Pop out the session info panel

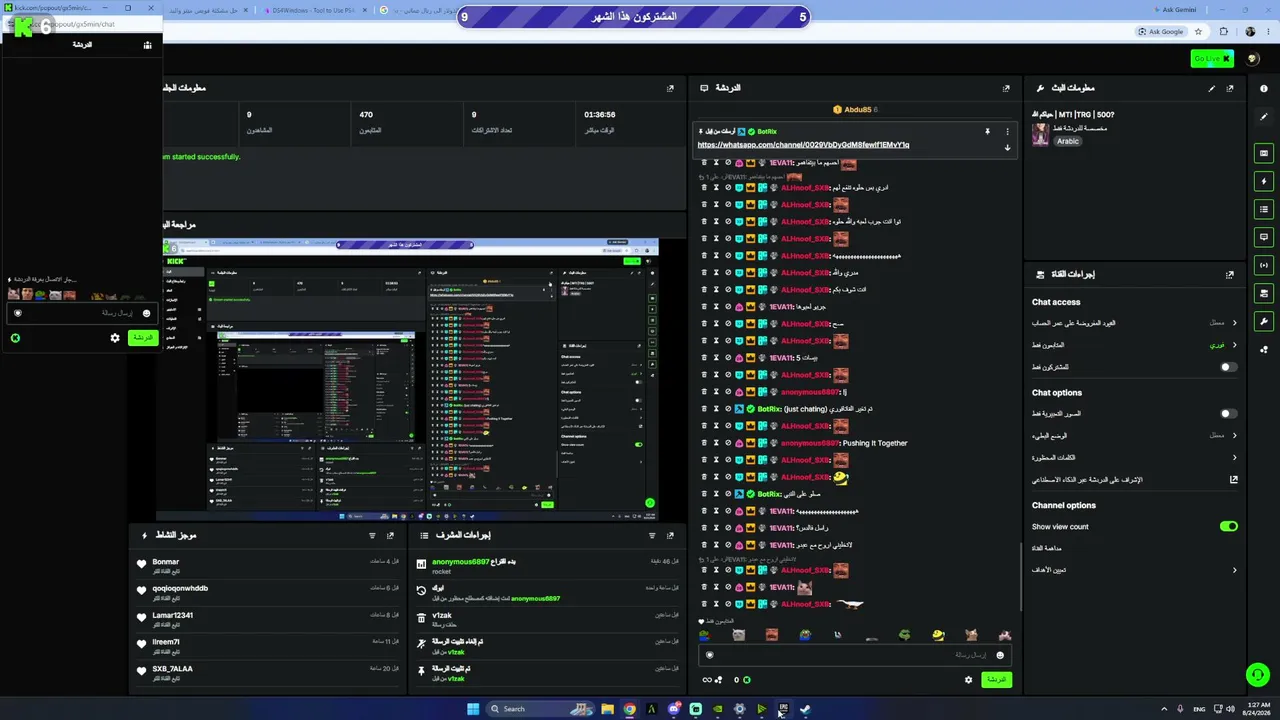670,88
